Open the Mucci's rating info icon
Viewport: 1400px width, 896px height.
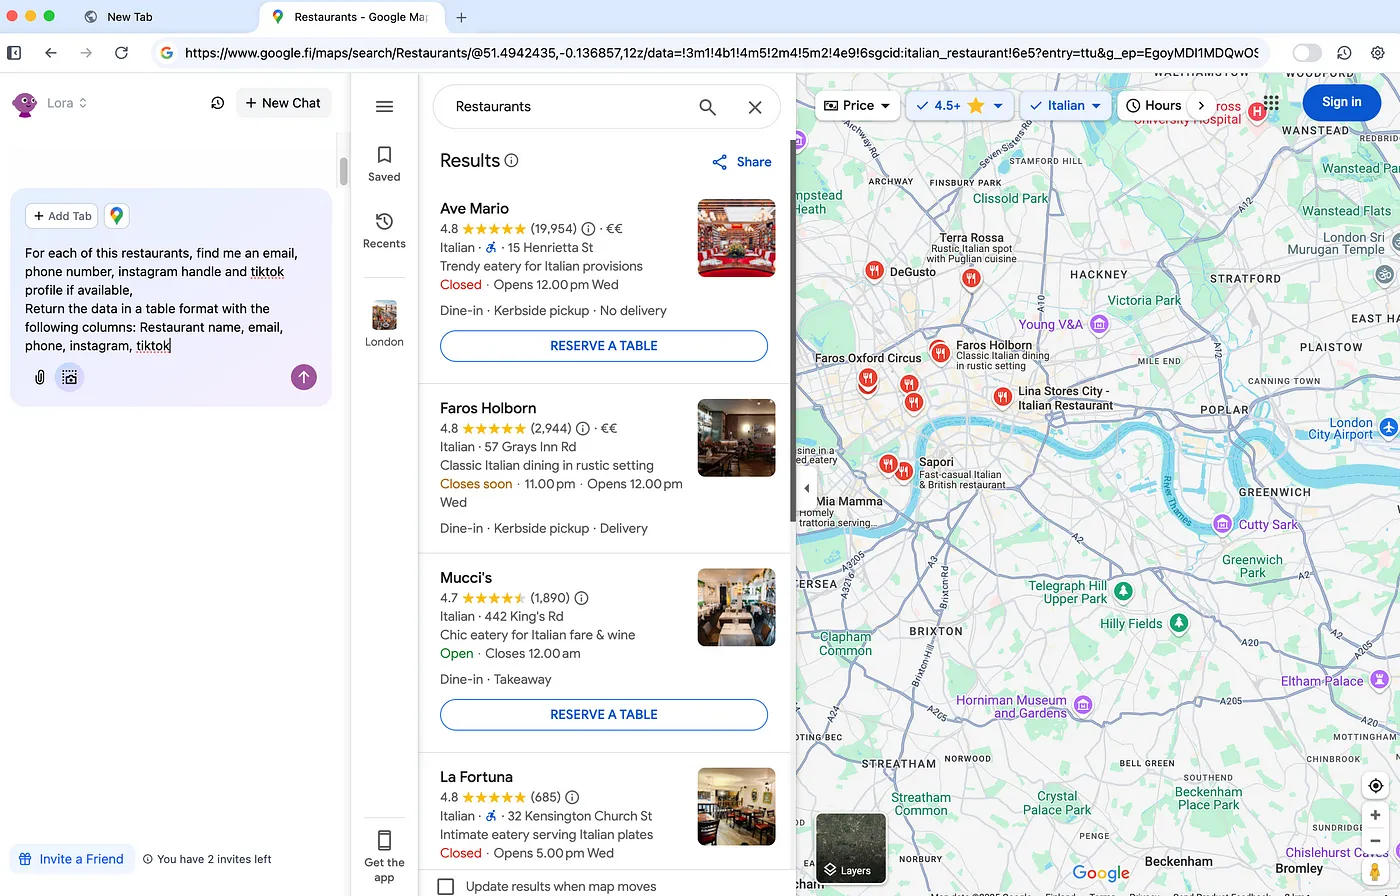[581, 598]
